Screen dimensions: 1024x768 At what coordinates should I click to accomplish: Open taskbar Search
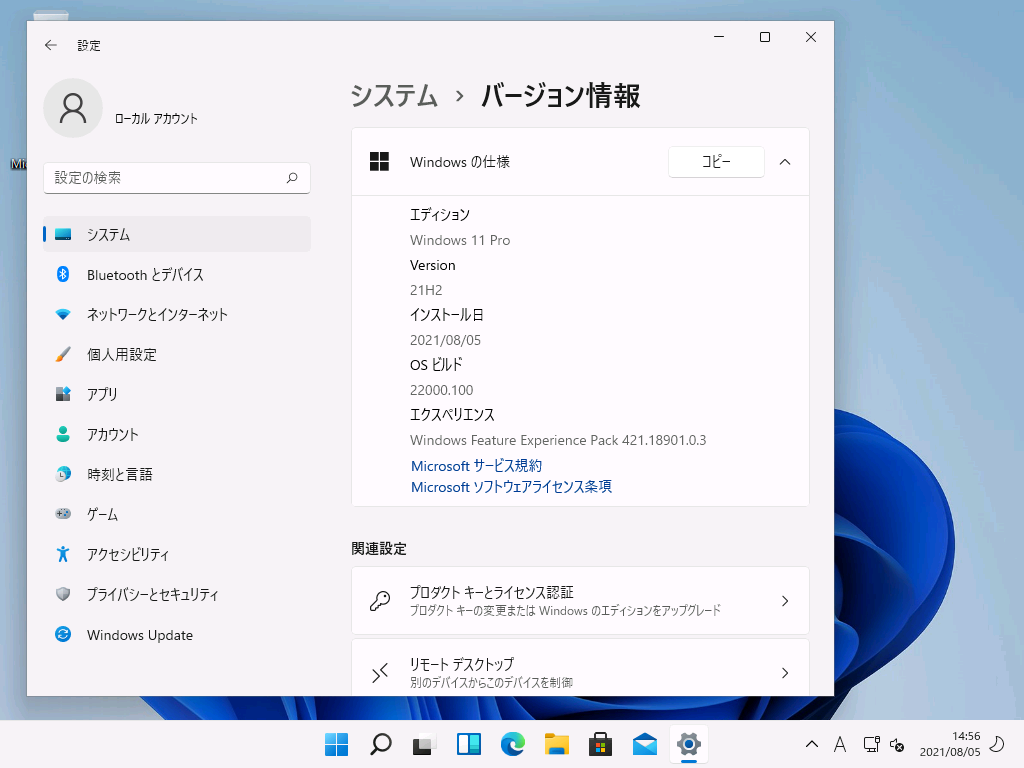point(381,744)
